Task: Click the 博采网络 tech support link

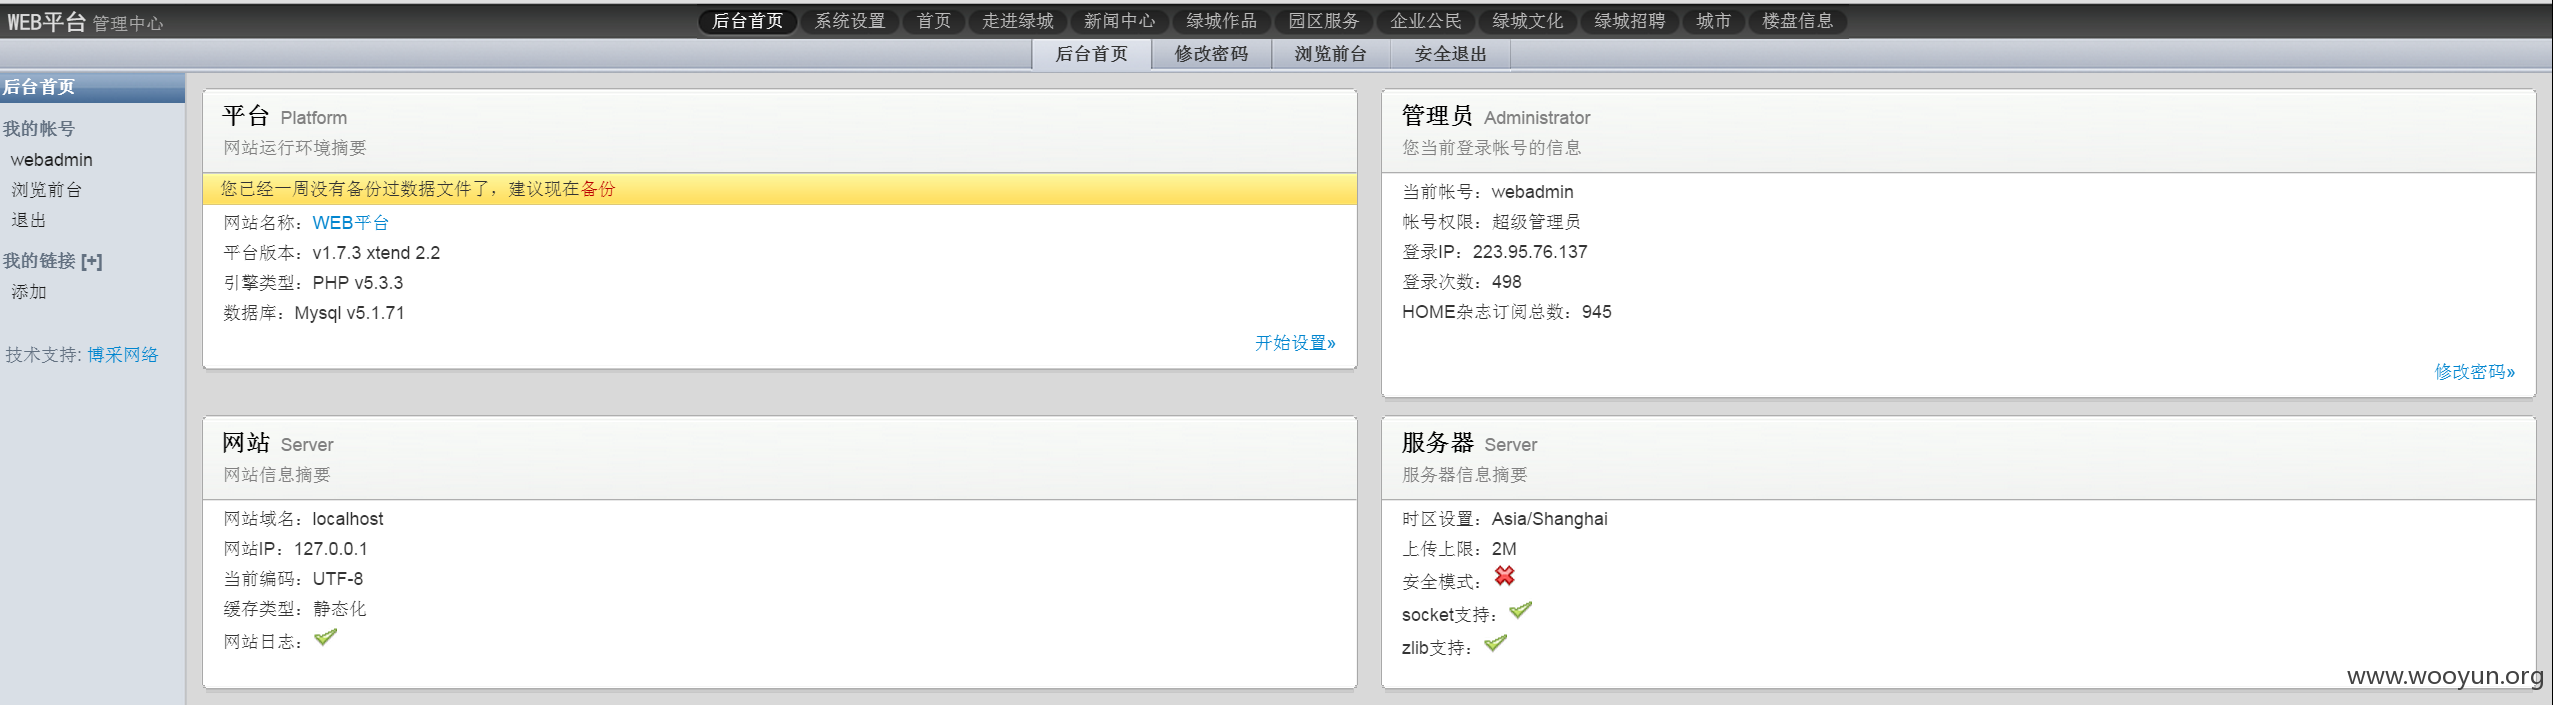Action: (x=122, y=355)
